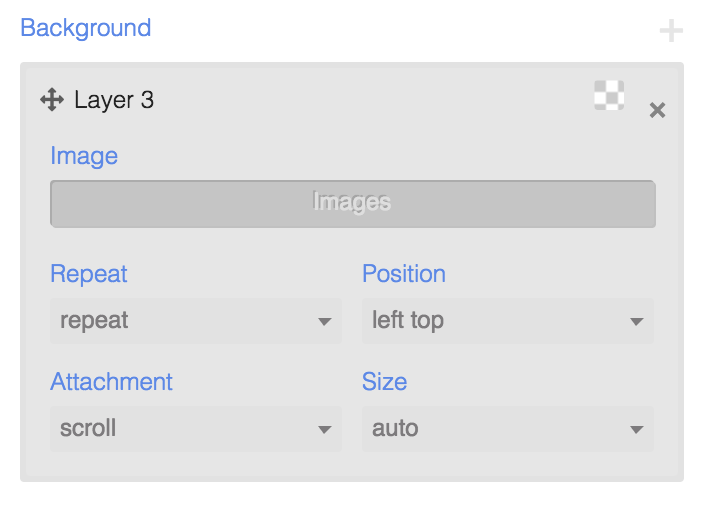704x510 pixels.
Task: Open the Images picker button
Action: [x=353, y=204]
